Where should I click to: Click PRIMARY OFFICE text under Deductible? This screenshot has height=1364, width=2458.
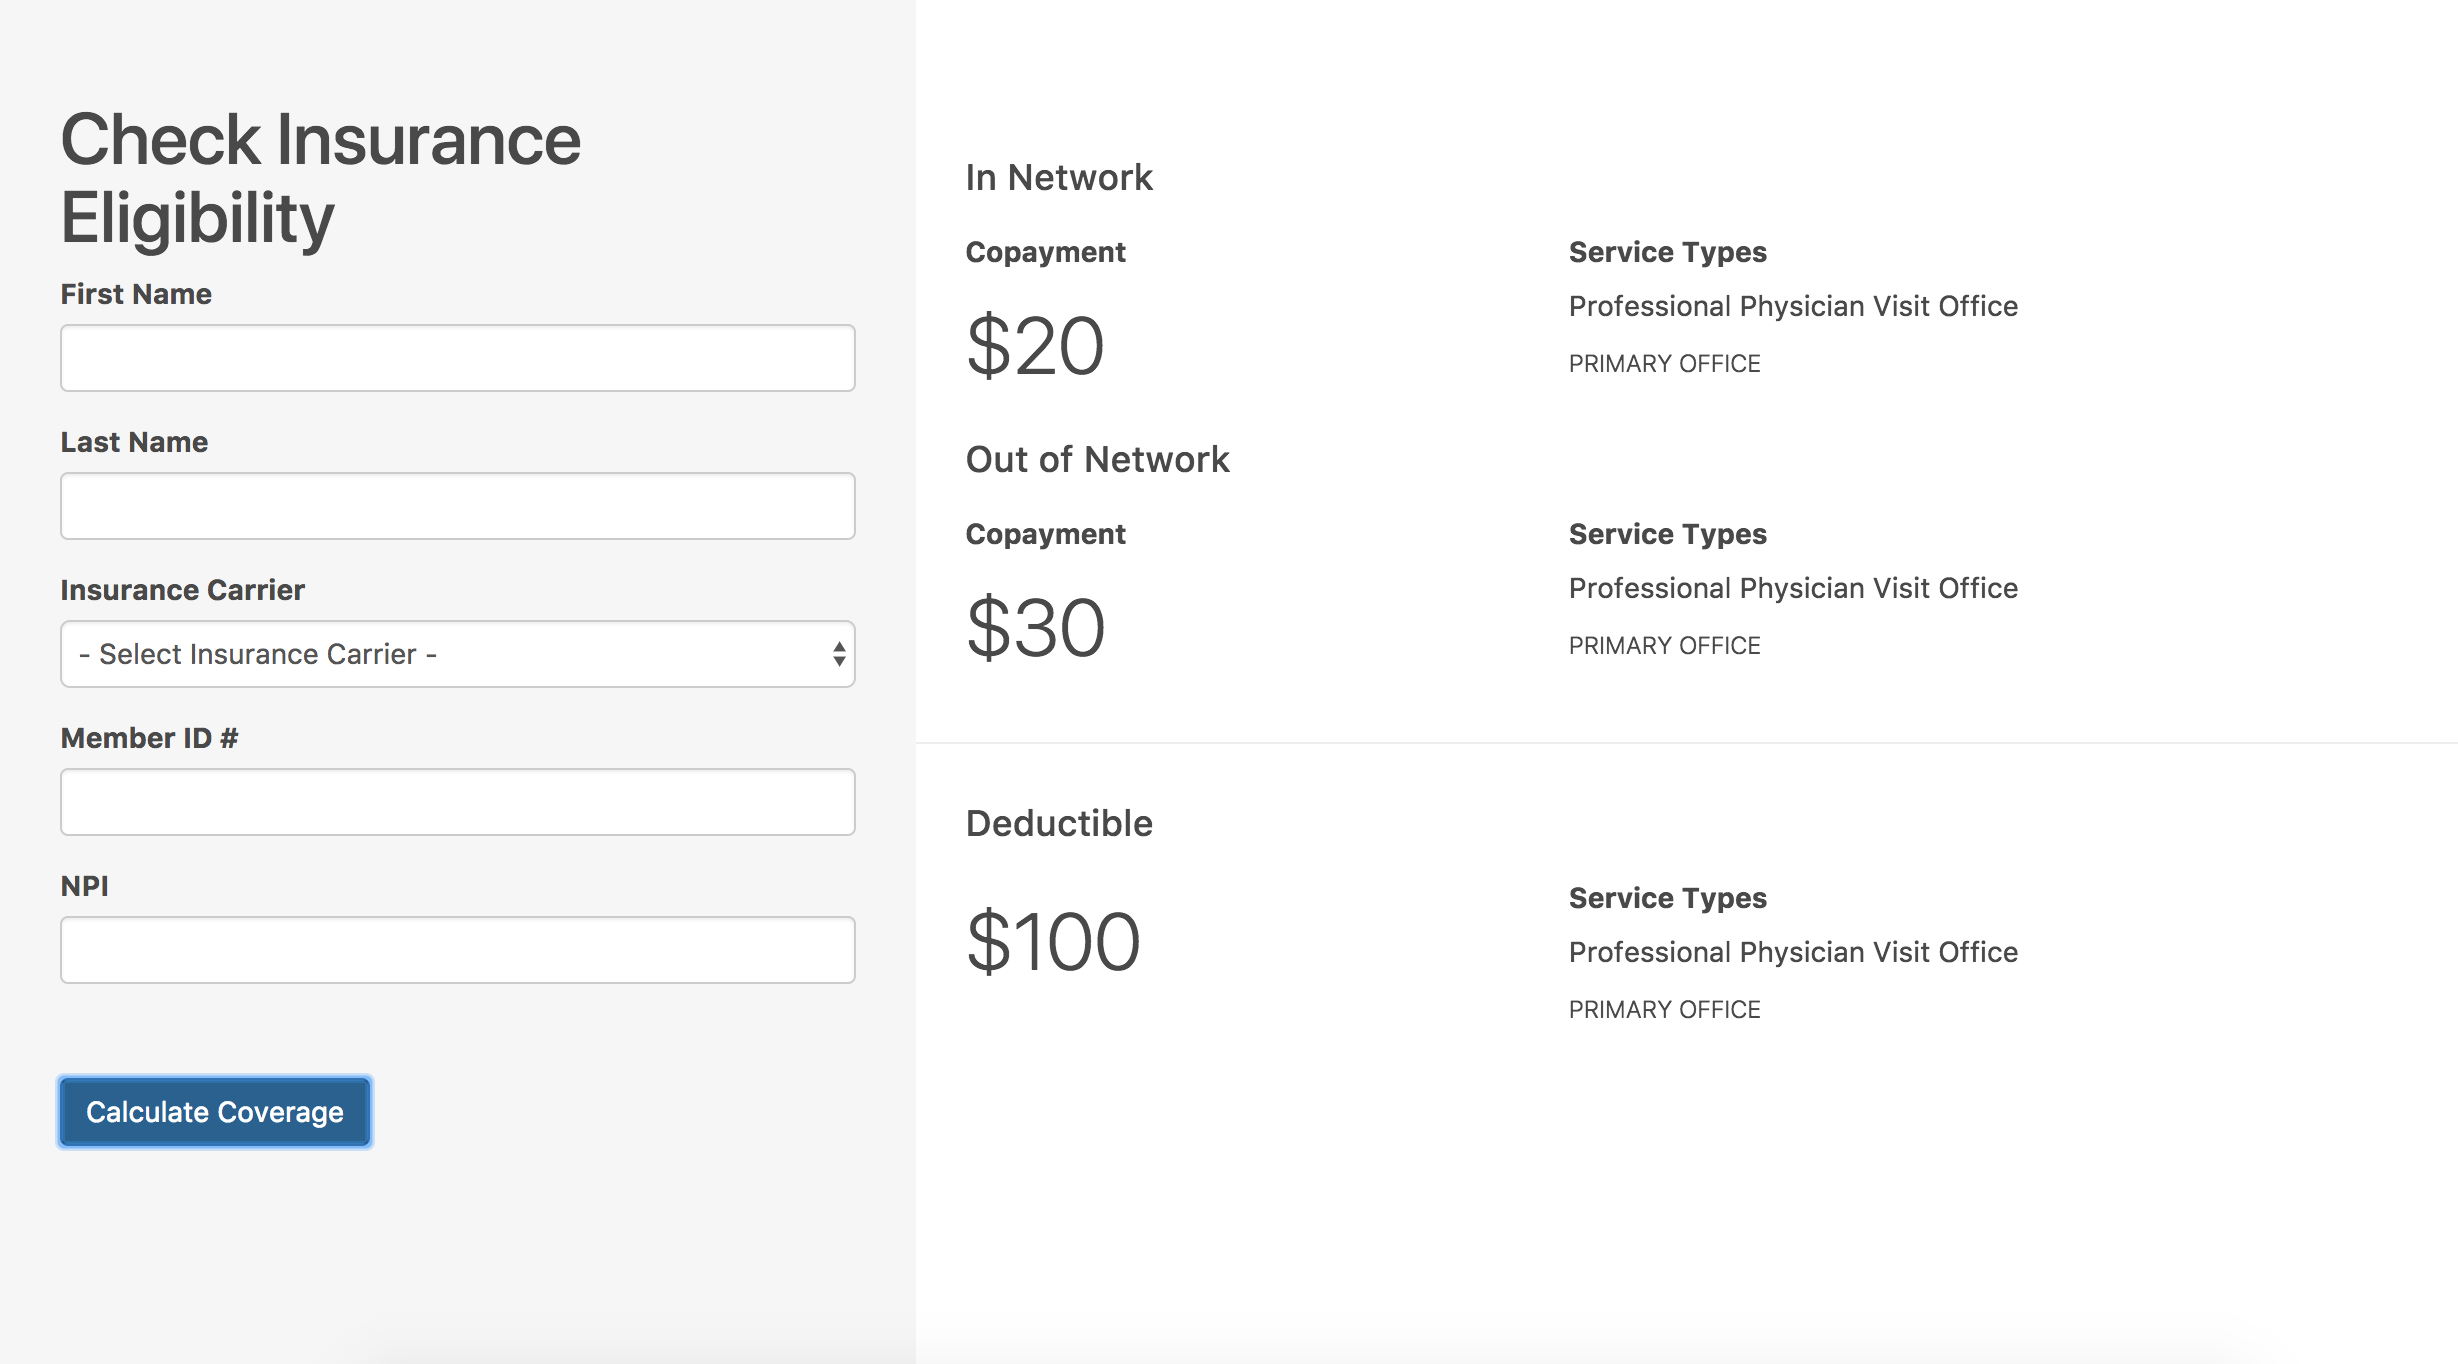[1664, 1010]
